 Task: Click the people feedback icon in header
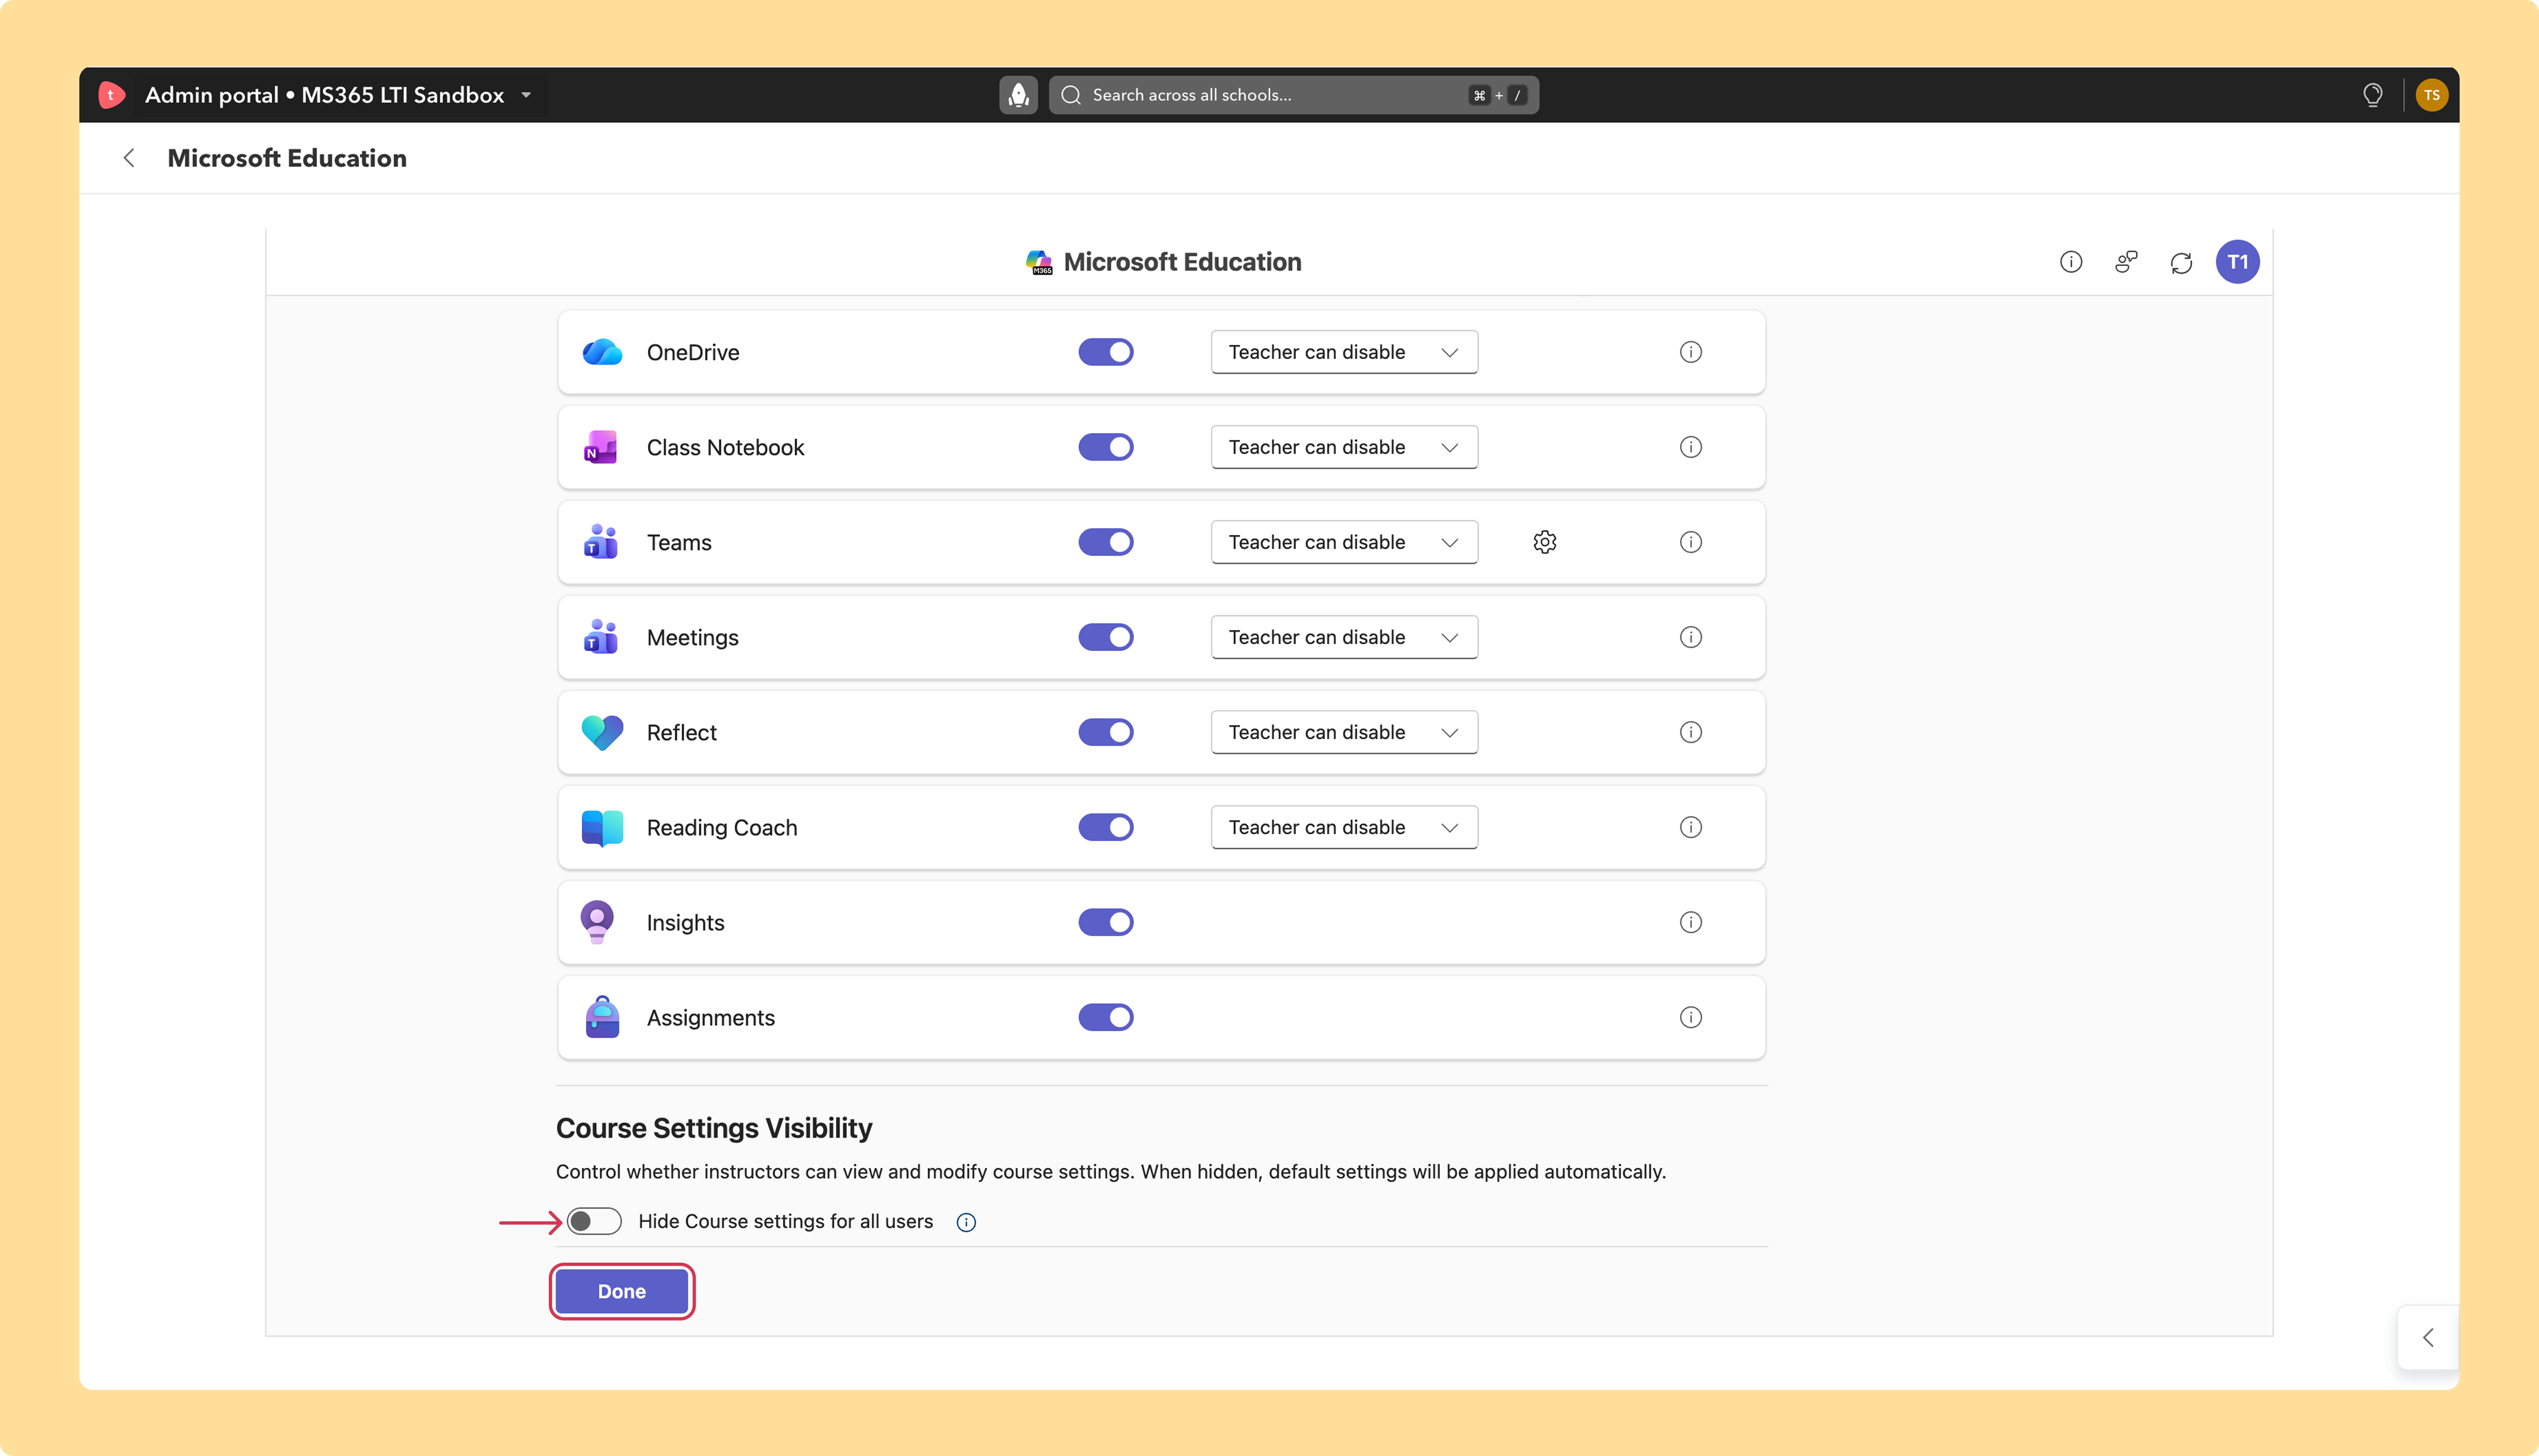tap(2126, 262)
